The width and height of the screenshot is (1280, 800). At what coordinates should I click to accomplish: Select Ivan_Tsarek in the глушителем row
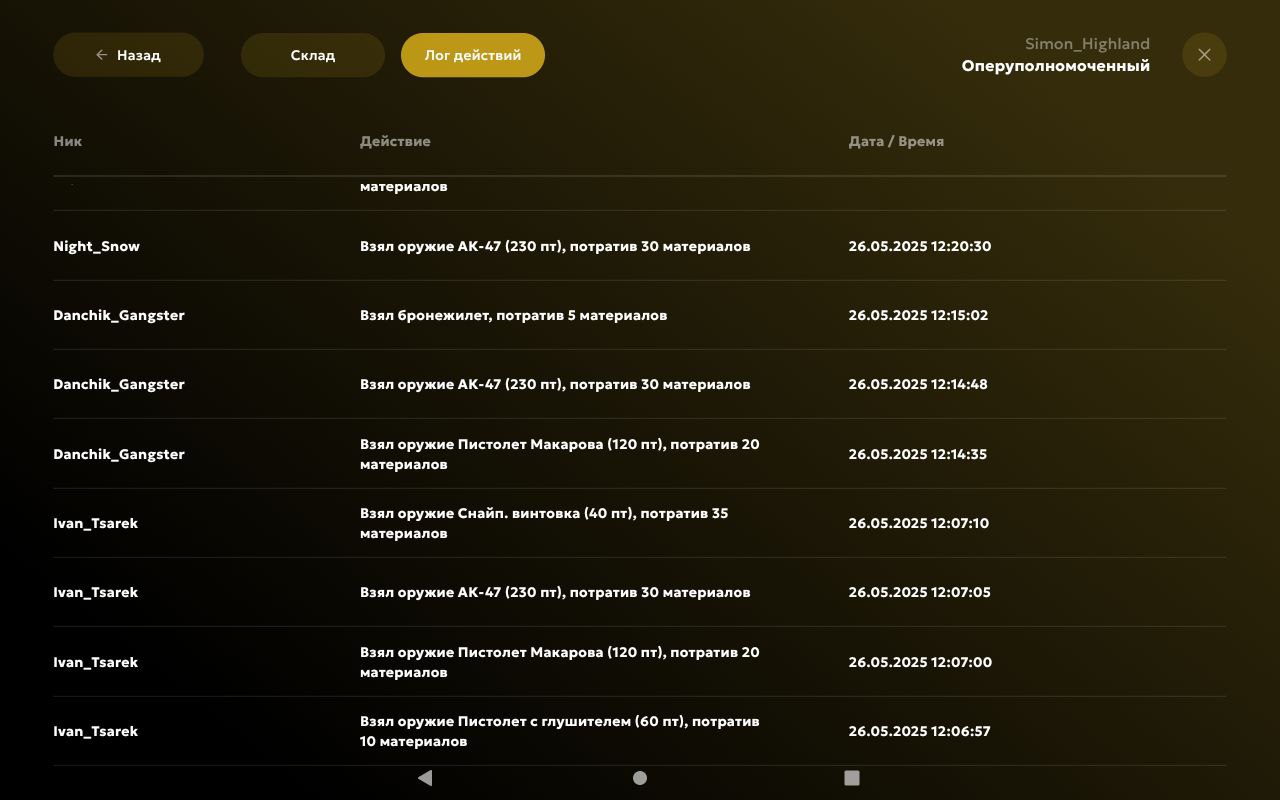pos(95,731)
